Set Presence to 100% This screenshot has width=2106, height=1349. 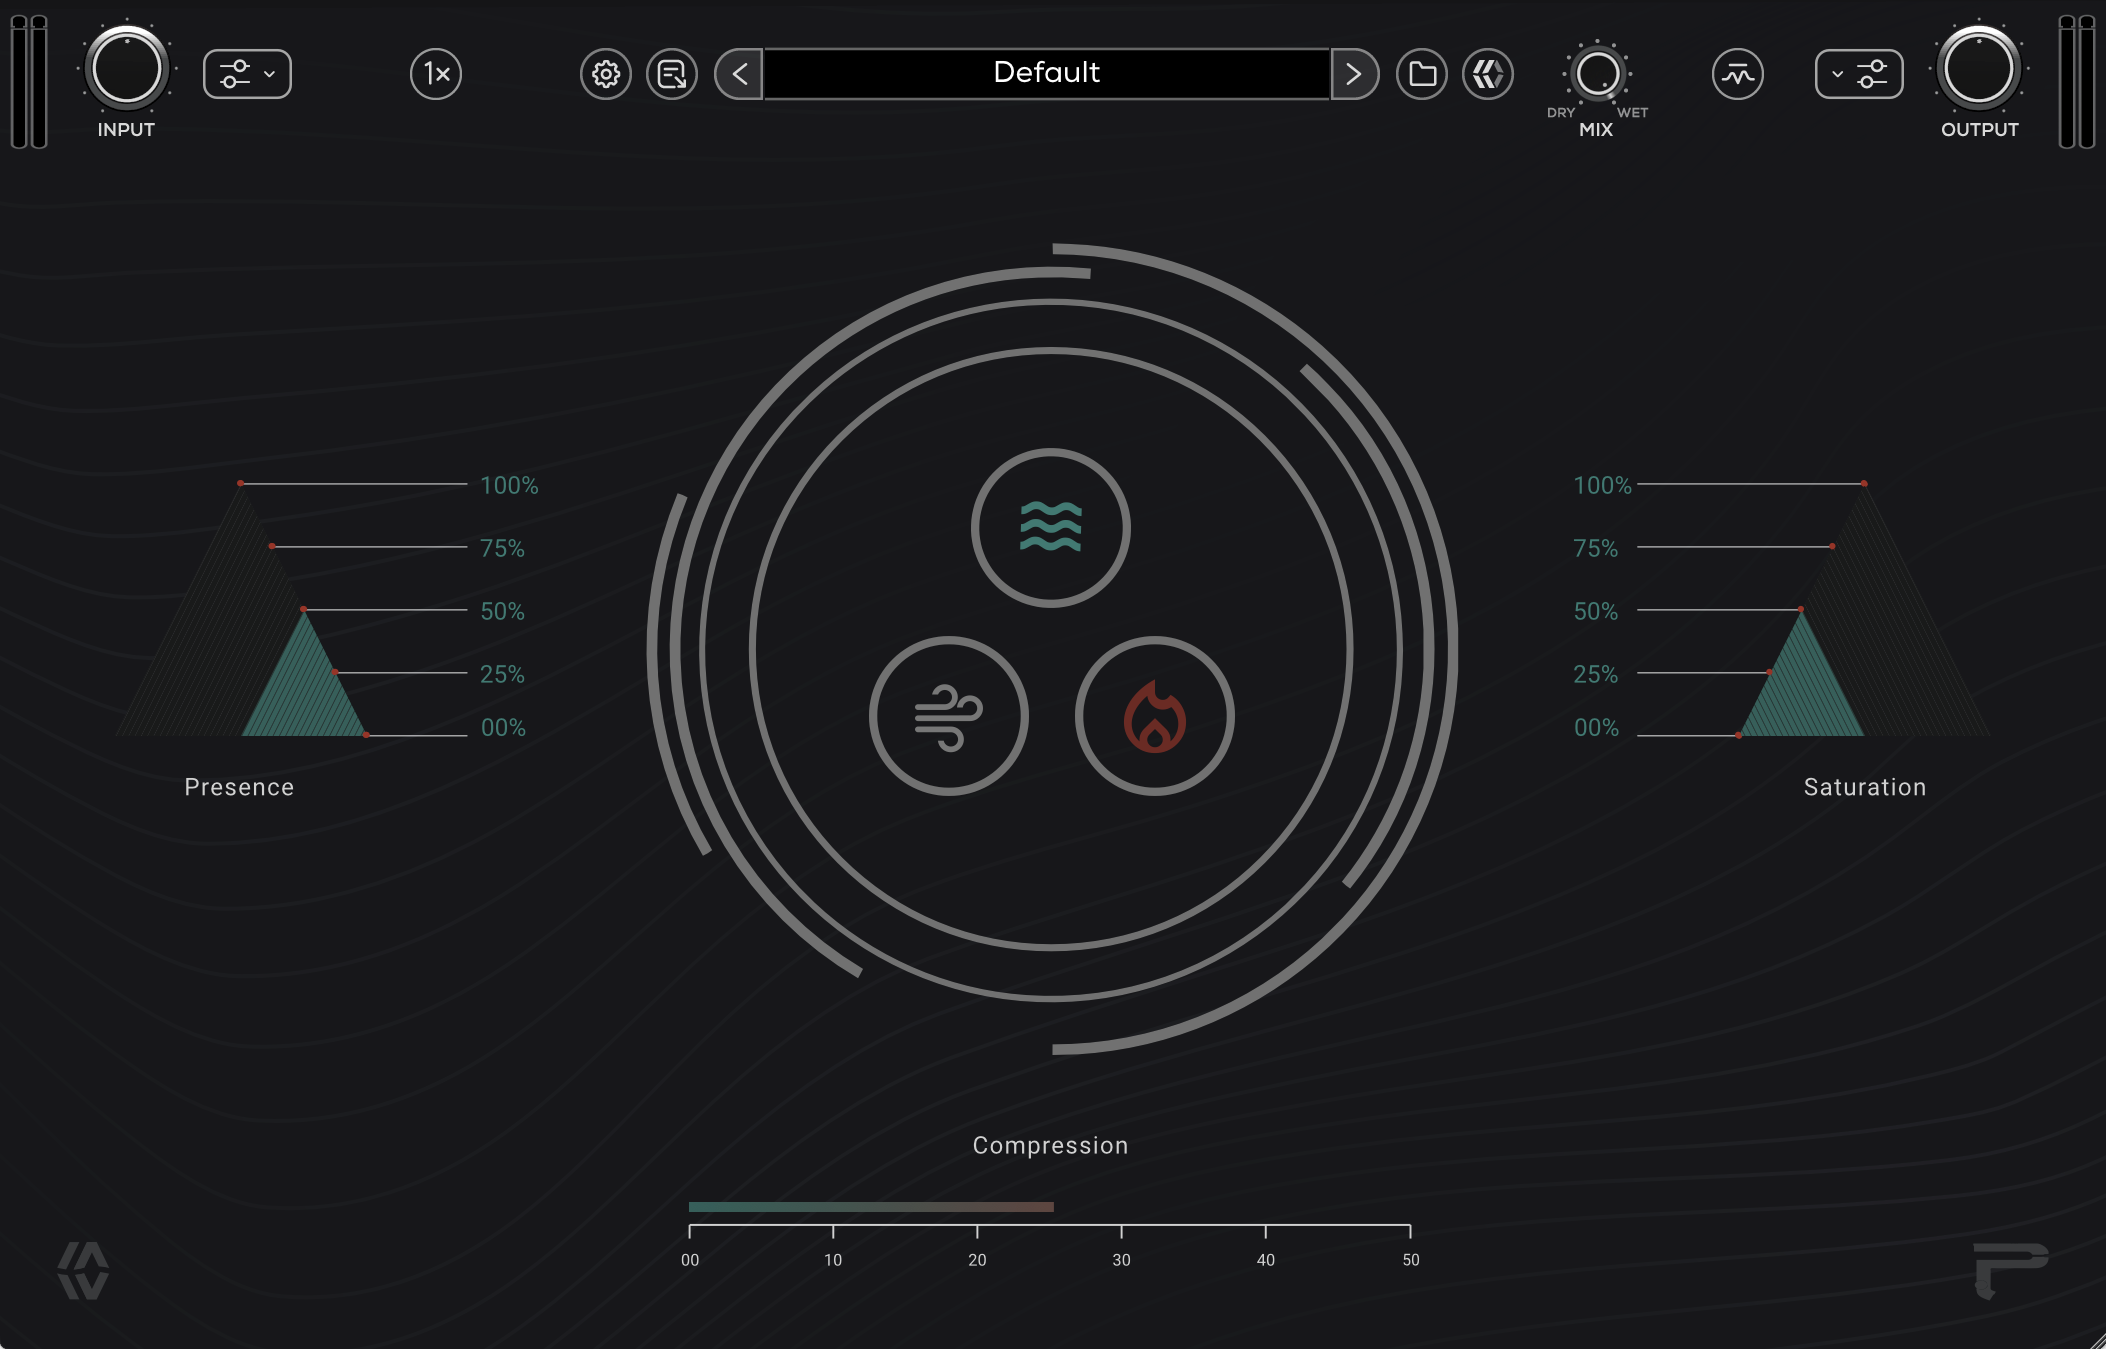point(509,485)
